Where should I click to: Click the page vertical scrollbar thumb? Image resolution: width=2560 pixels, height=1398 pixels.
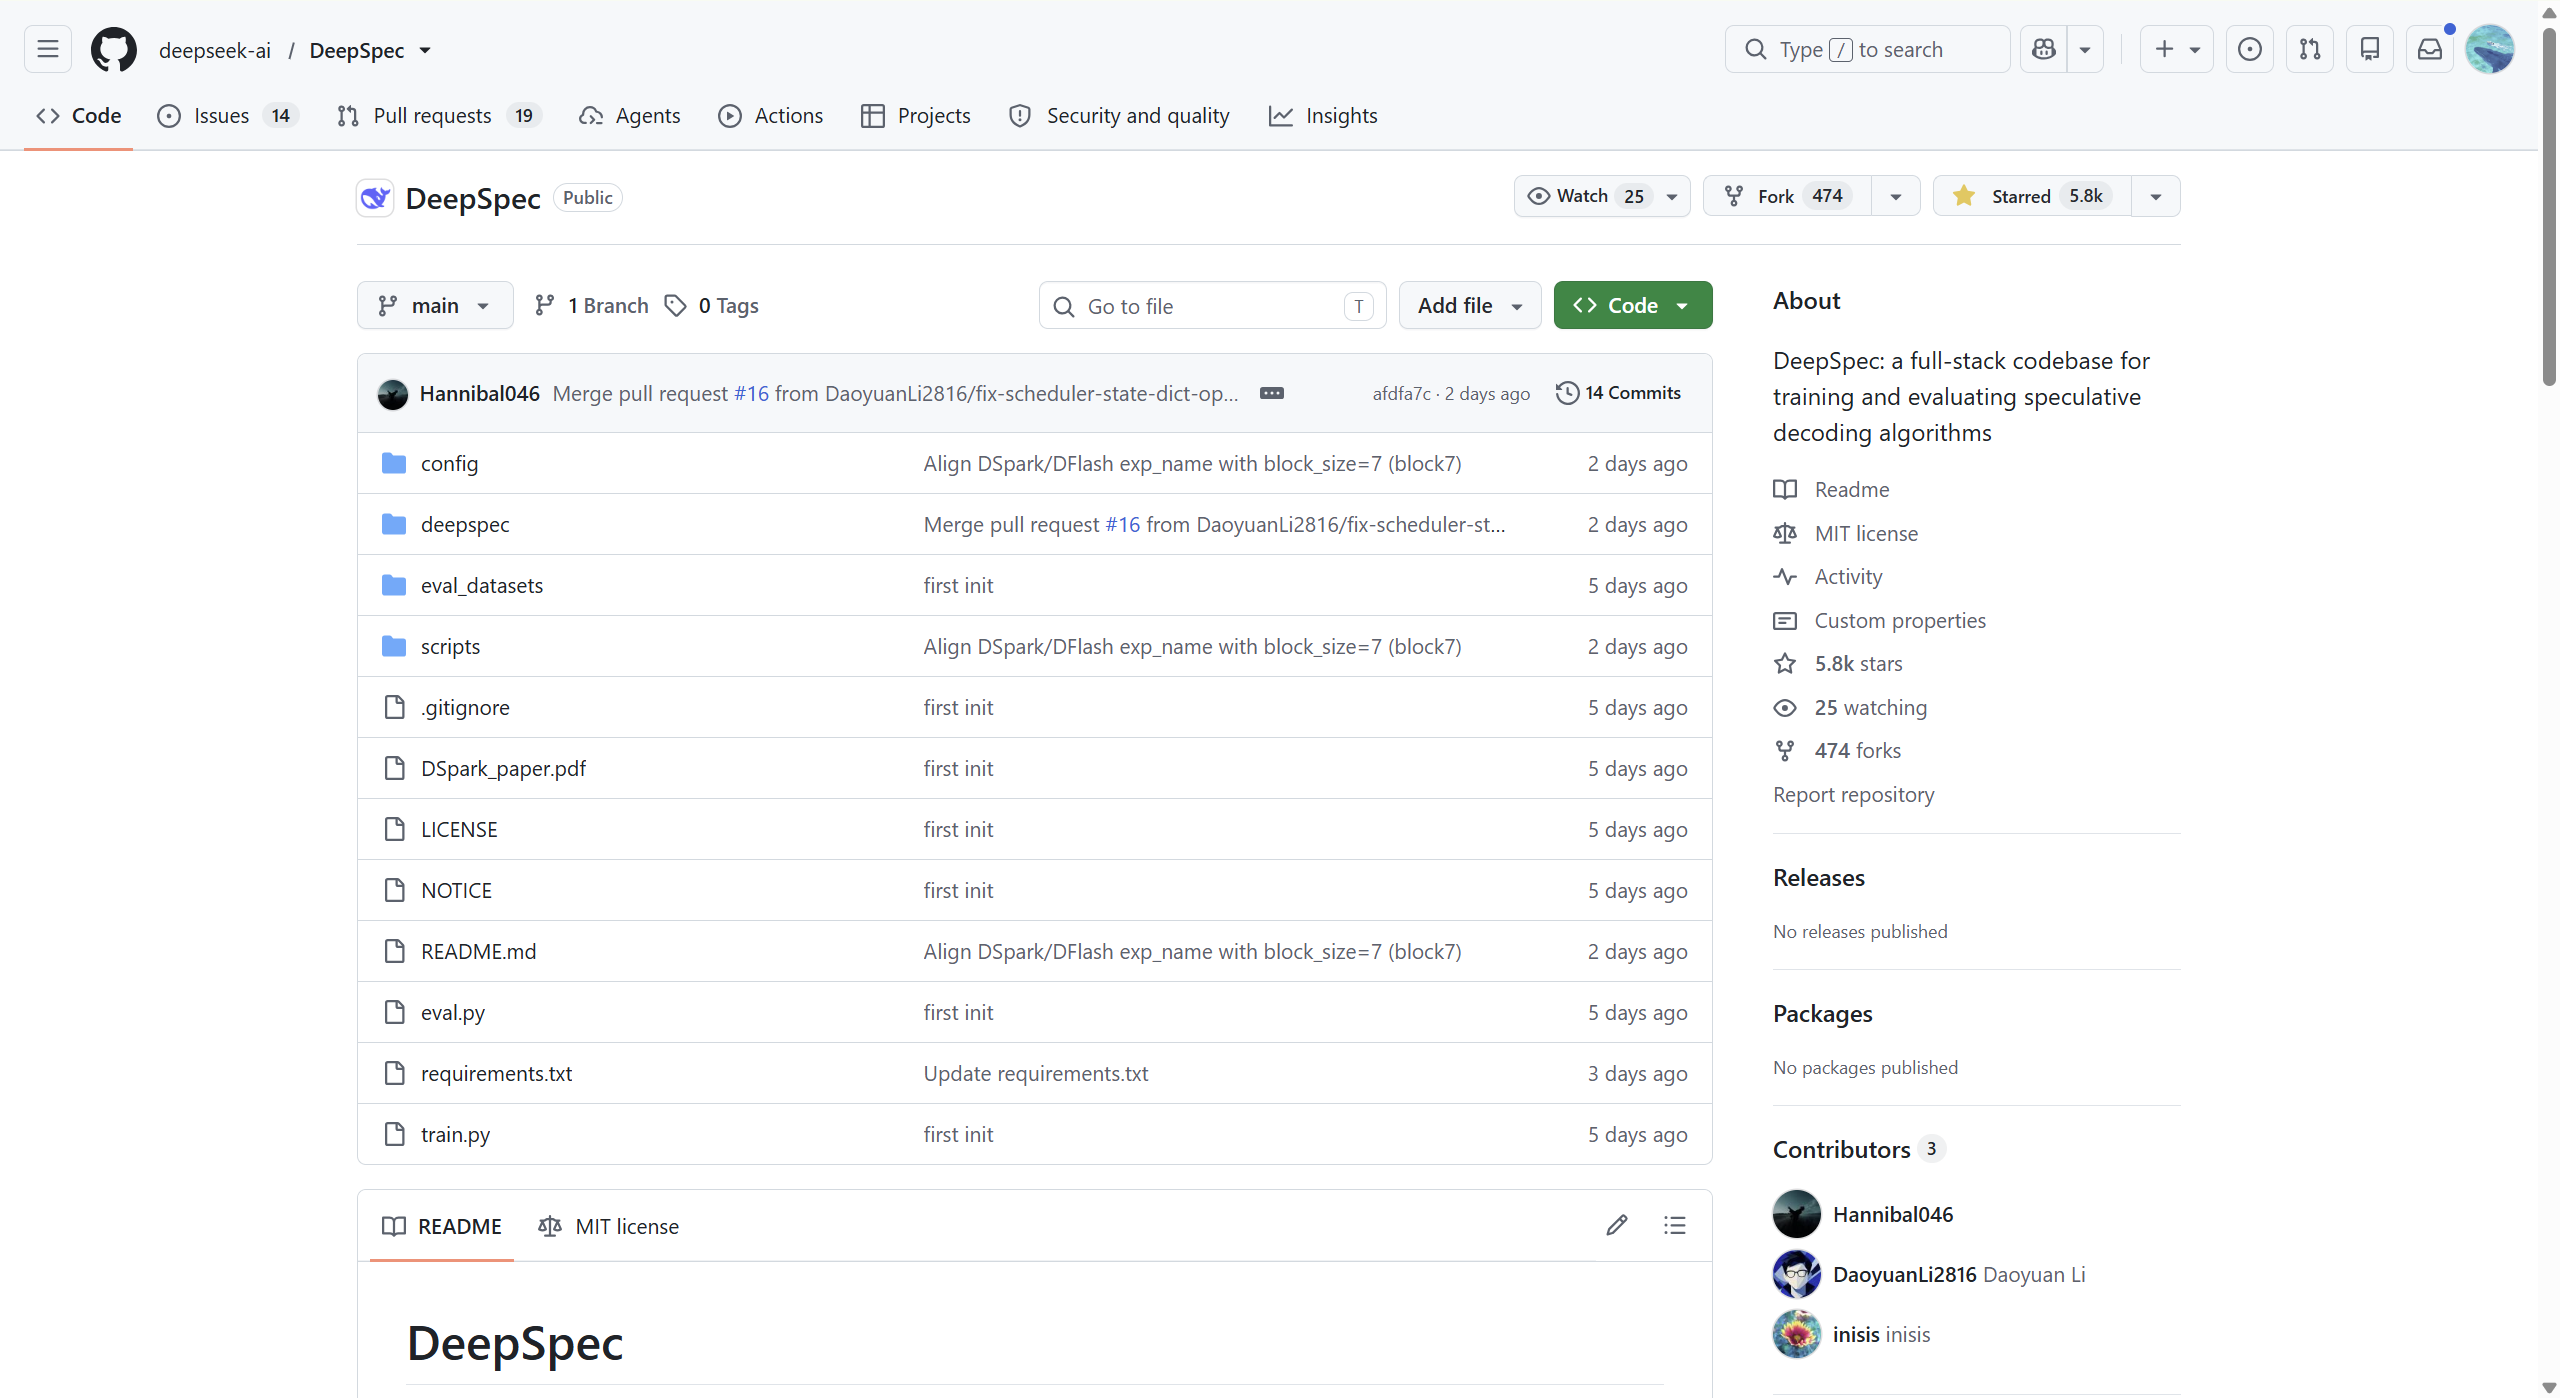[x=2549, y=207]
